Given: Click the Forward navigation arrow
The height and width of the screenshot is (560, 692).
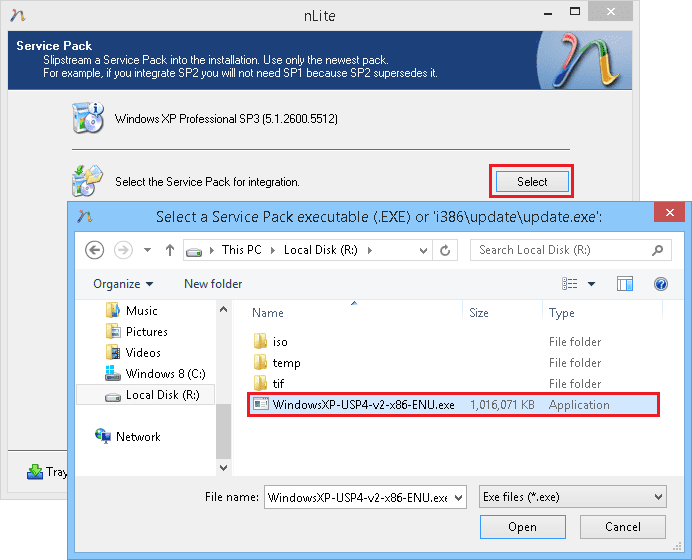Looking at the screenshot, I should pyautogui.click(x=122, y=250).
